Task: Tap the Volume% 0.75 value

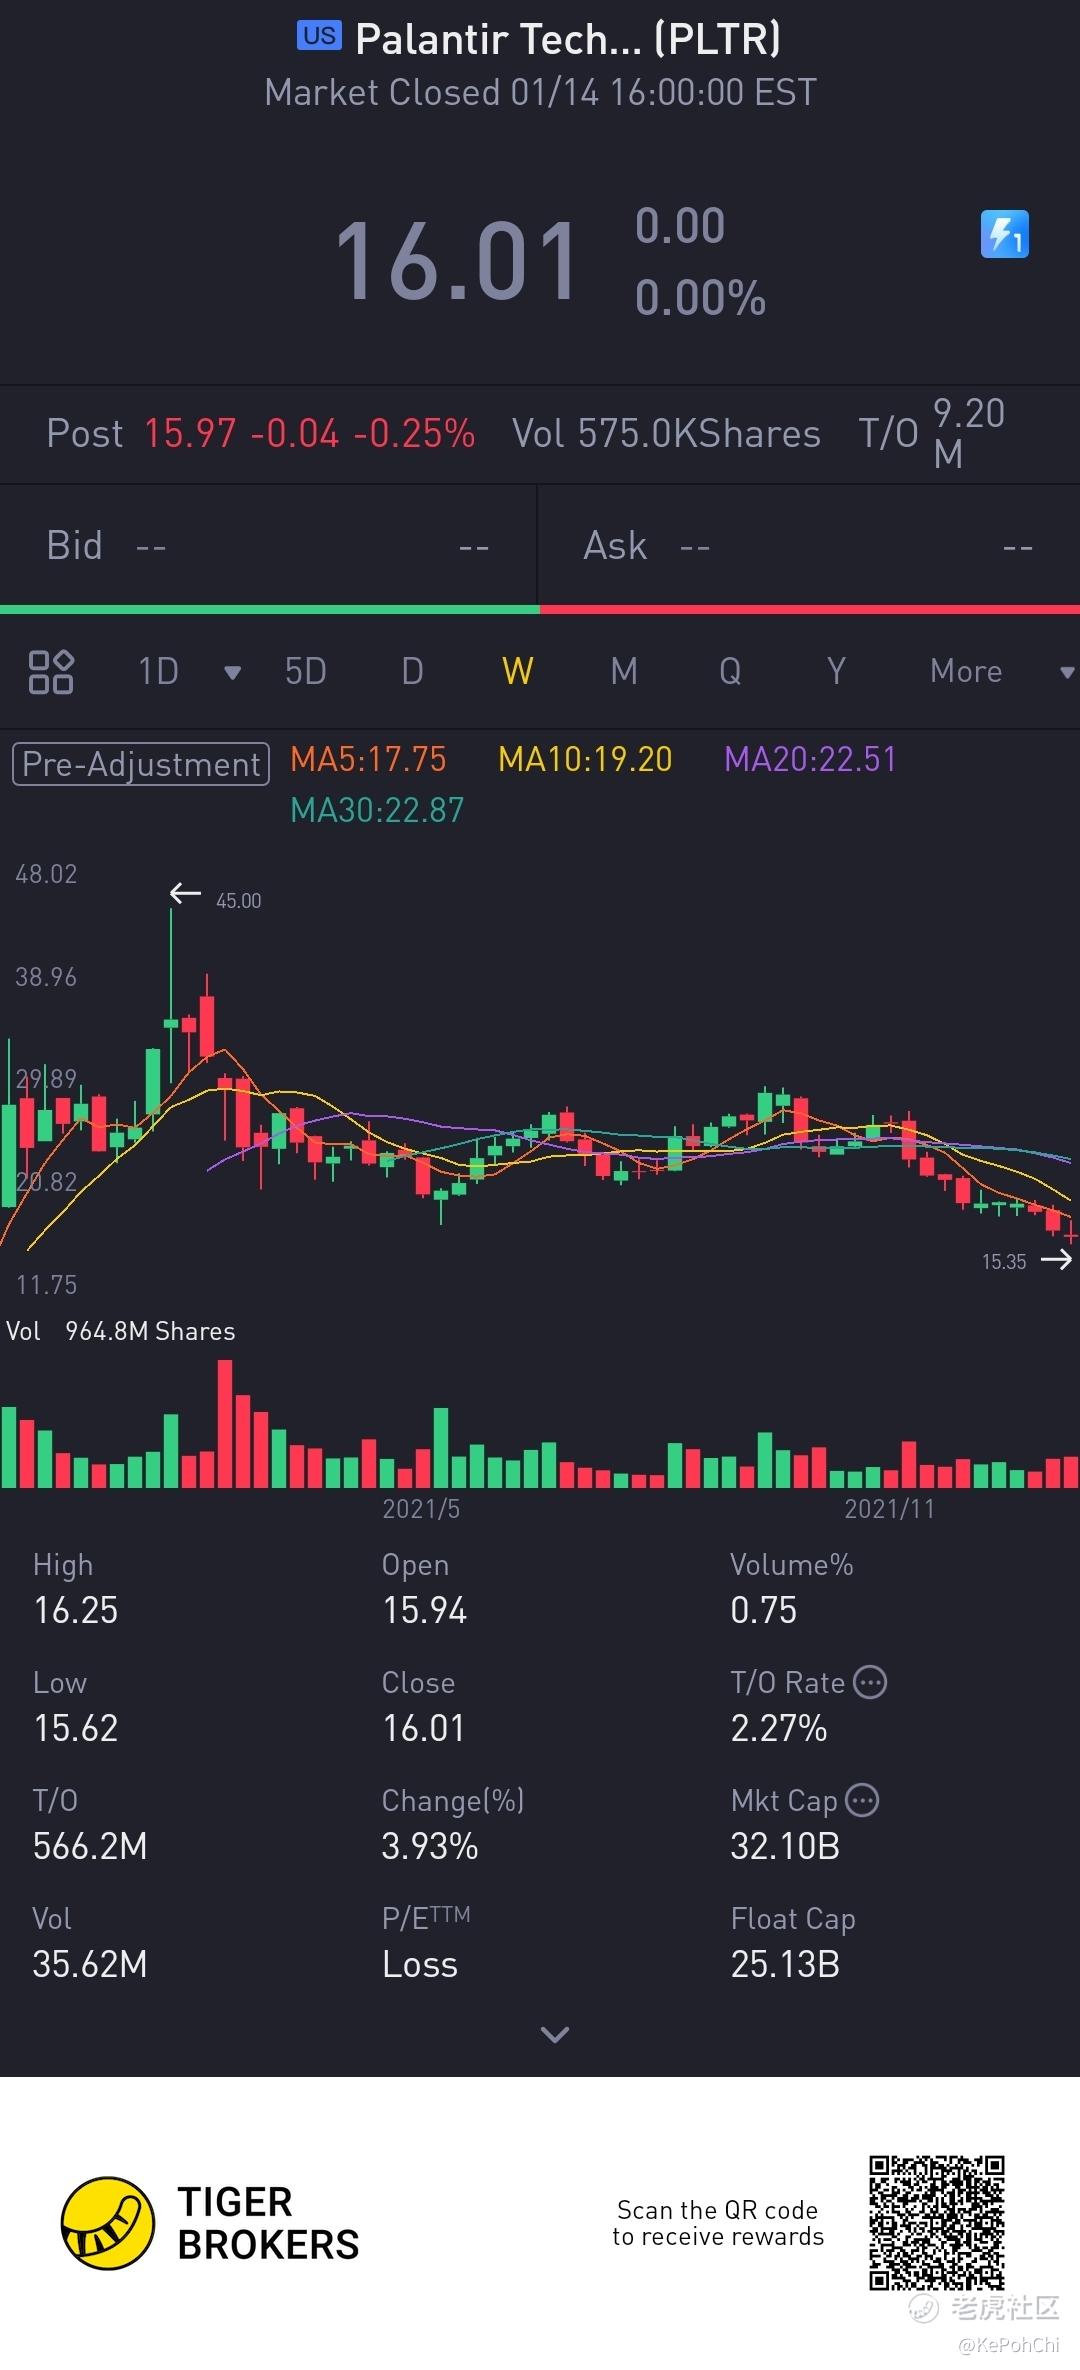Action: click(764, 1611)
